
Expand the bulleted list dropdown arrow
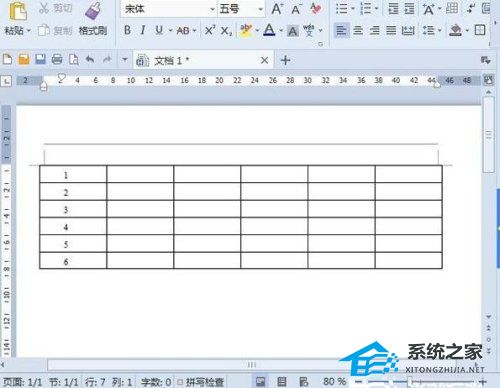pos(353,9)
